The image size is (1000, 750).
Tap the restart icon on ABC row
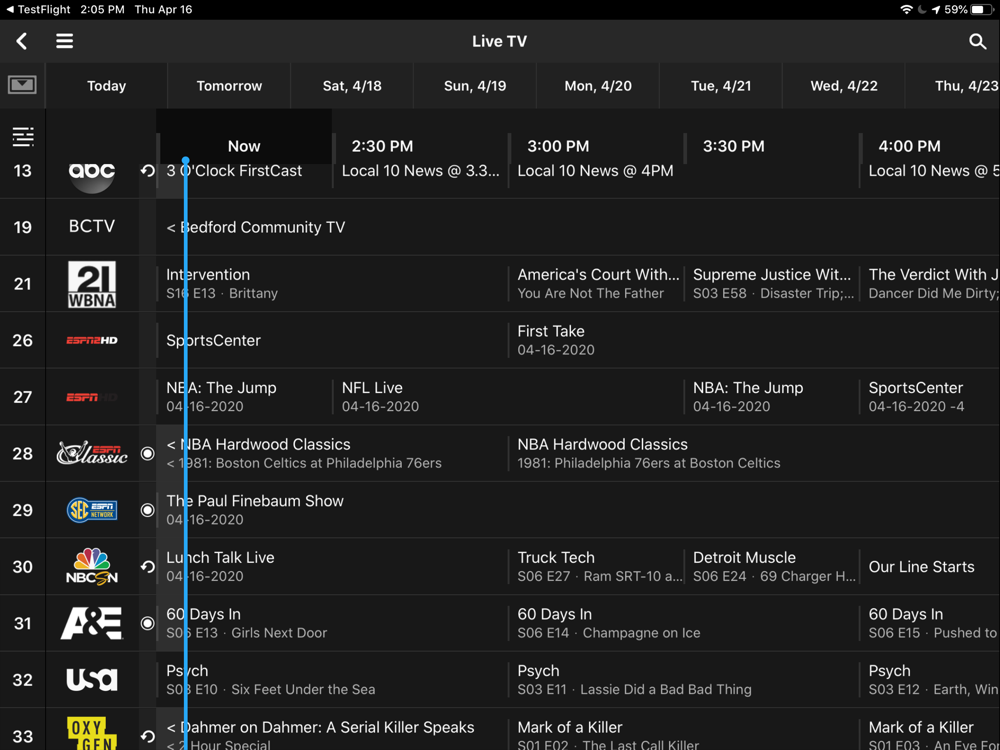(x=147, y=171)
